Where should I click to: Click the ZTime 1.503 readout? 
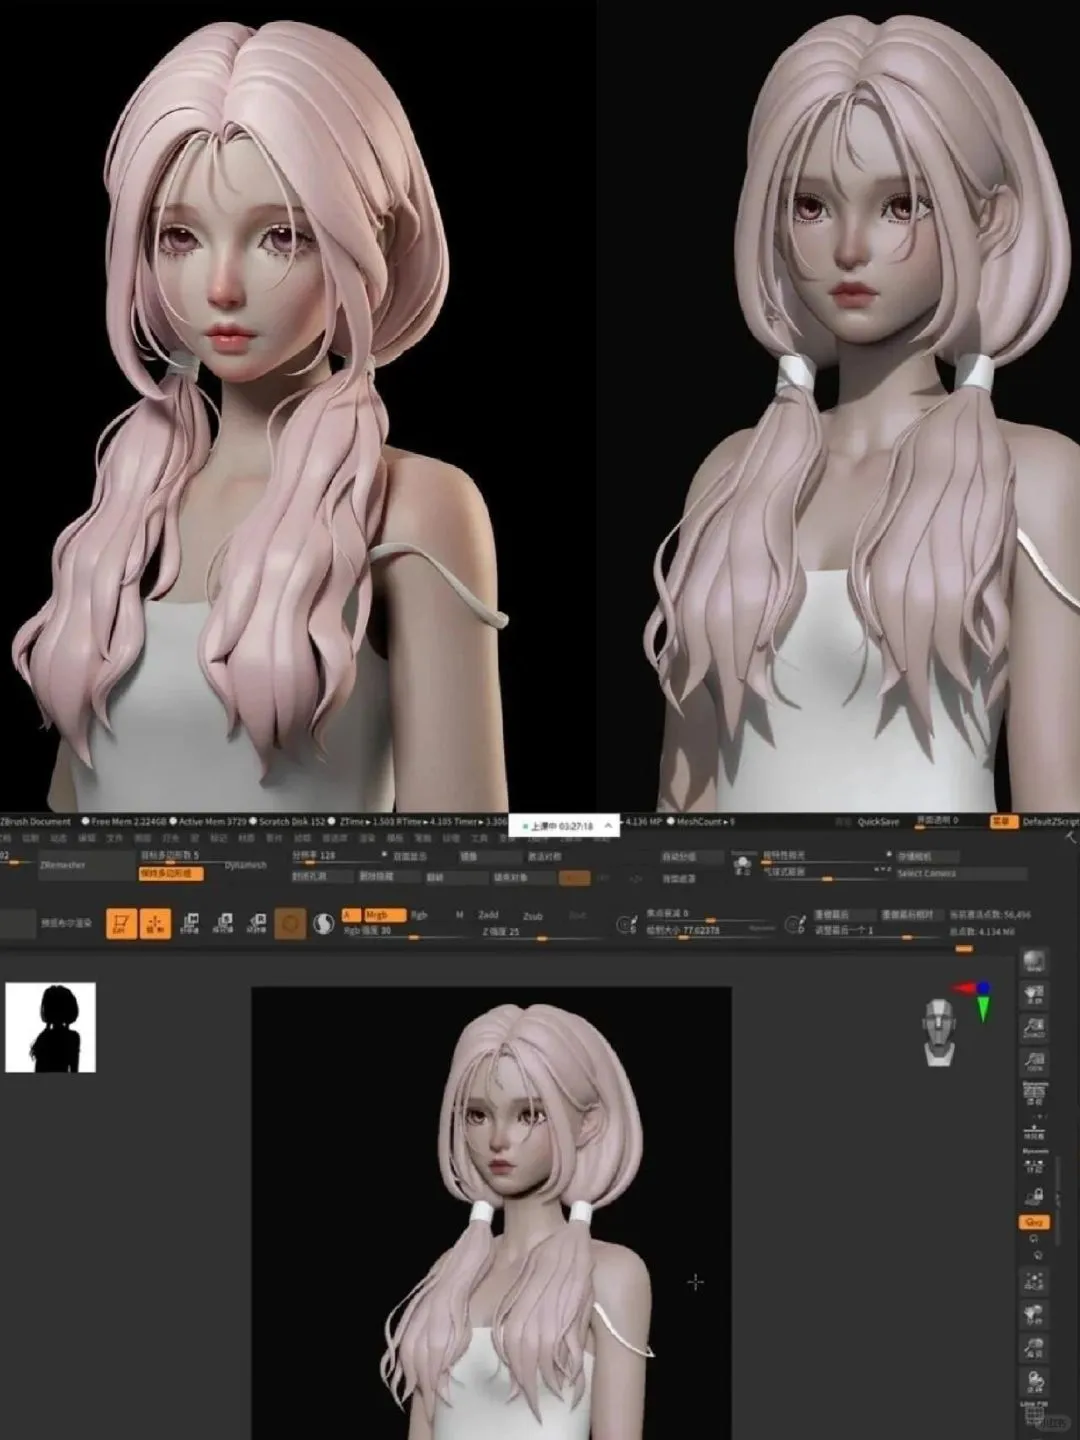pos(367,821)
